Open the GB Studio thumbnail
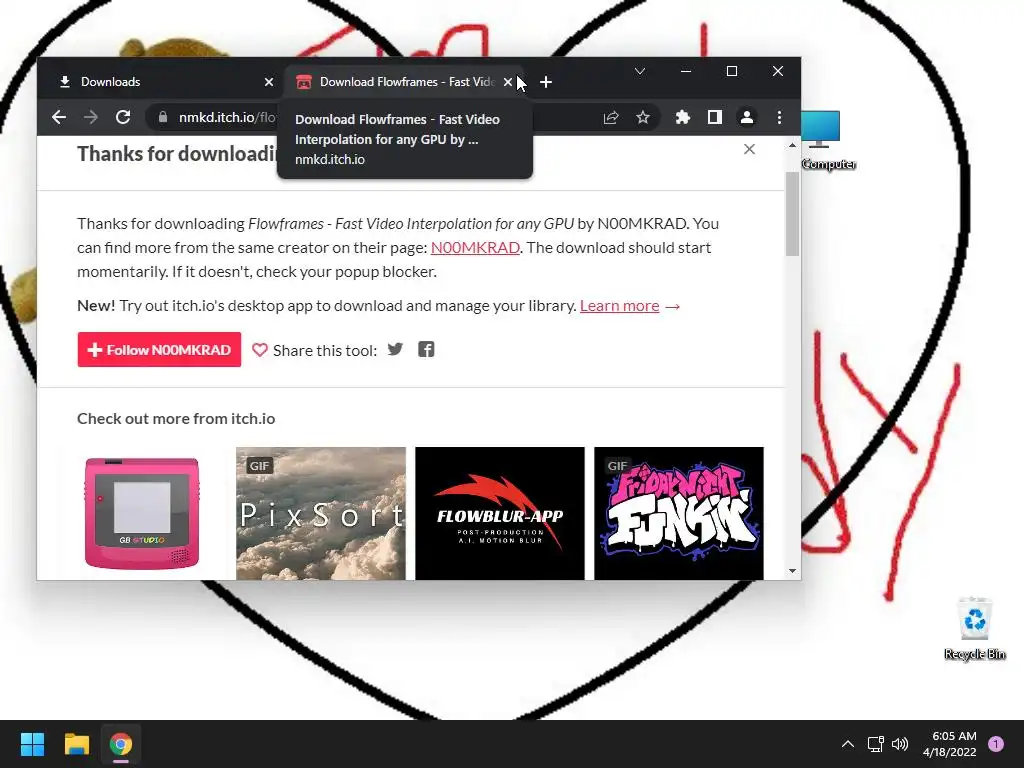The height and width of the screenshot is (768, 1024). click(142, 513)
